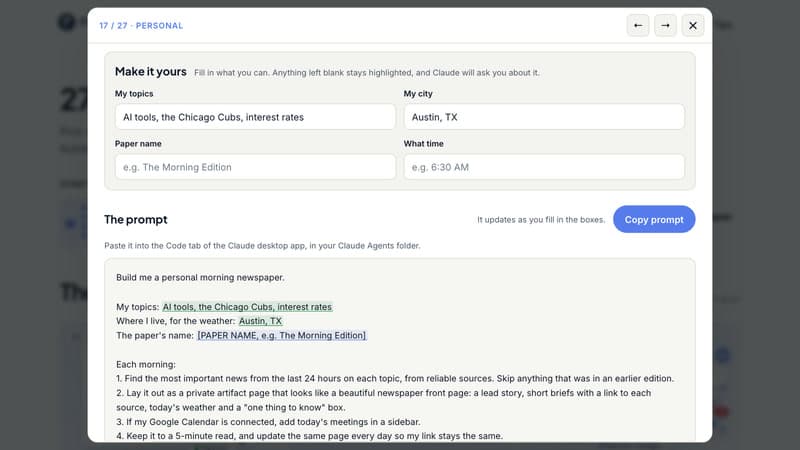The image size is (800, 450).
Task: Click 'The prompt' heading
Action: (x=136, y=219)
